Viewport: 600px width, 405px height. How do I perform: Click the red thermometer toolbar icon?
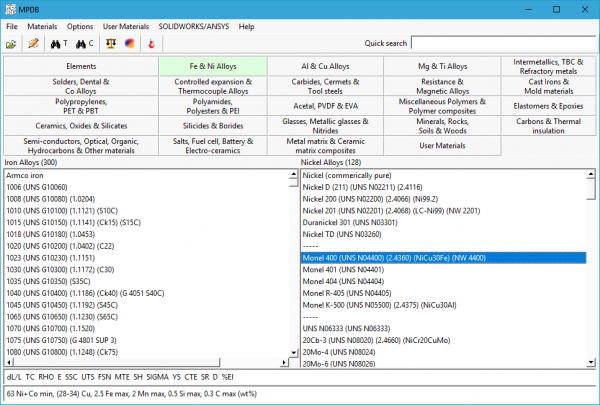click(x=152, y=44)
